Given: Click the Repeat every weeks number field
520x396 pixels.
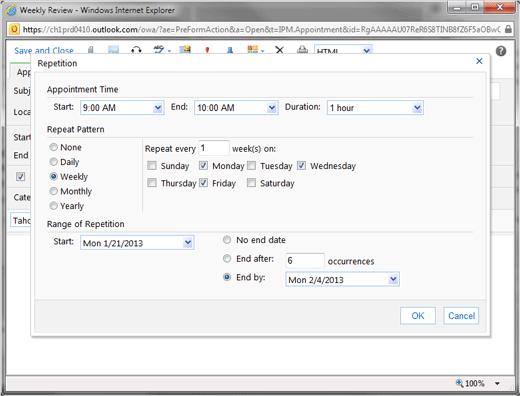Looking at the screenshot, I should pos(214,148).
